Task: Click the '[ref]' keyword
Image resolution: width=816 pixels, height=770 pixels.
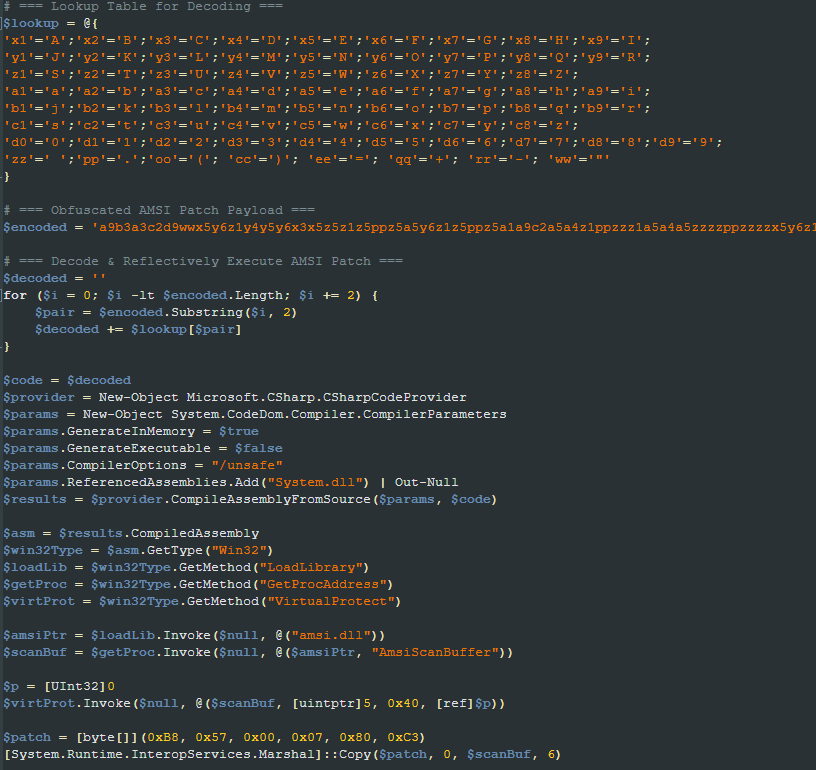Action: (455, 703)
